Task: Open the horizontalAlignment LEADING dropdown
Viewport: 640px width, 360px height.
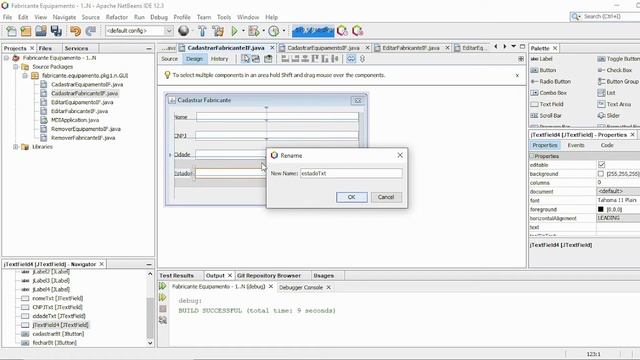Action: (618, 218)
